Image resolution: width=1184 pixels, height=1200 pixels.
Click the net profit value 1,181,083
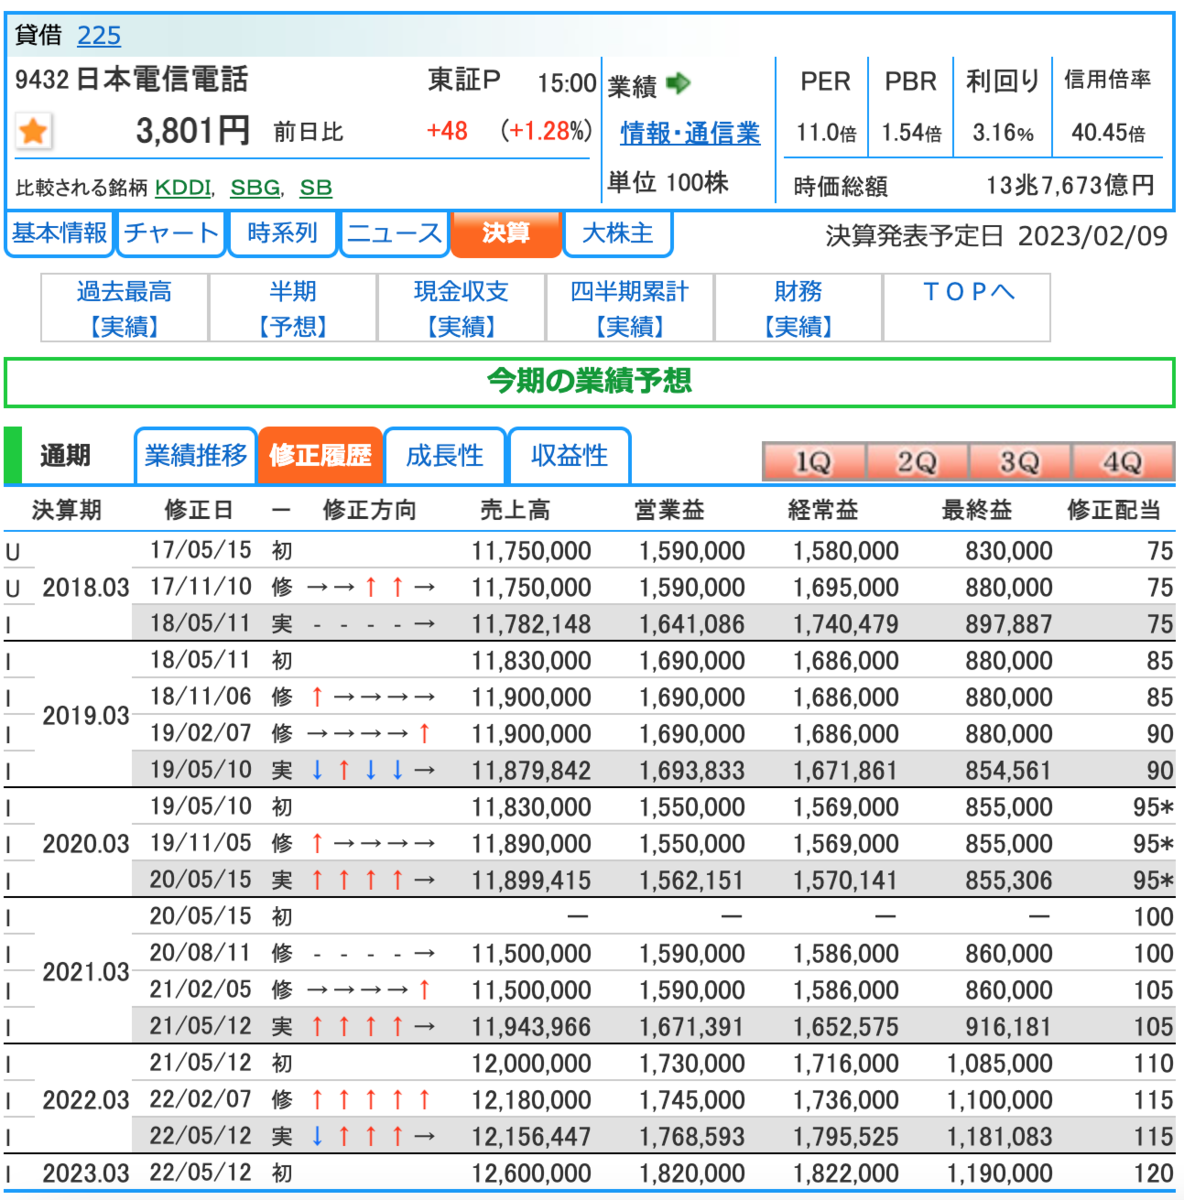pos(1000,1137)
